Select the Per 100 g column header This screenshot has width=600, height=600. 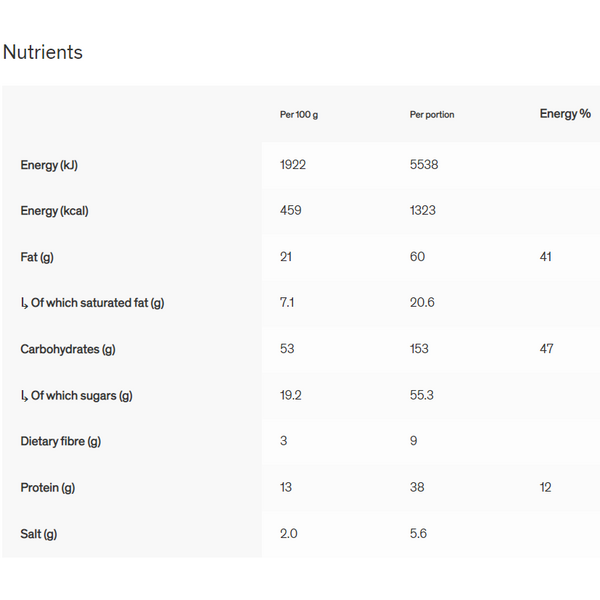[x=299, y=115]
